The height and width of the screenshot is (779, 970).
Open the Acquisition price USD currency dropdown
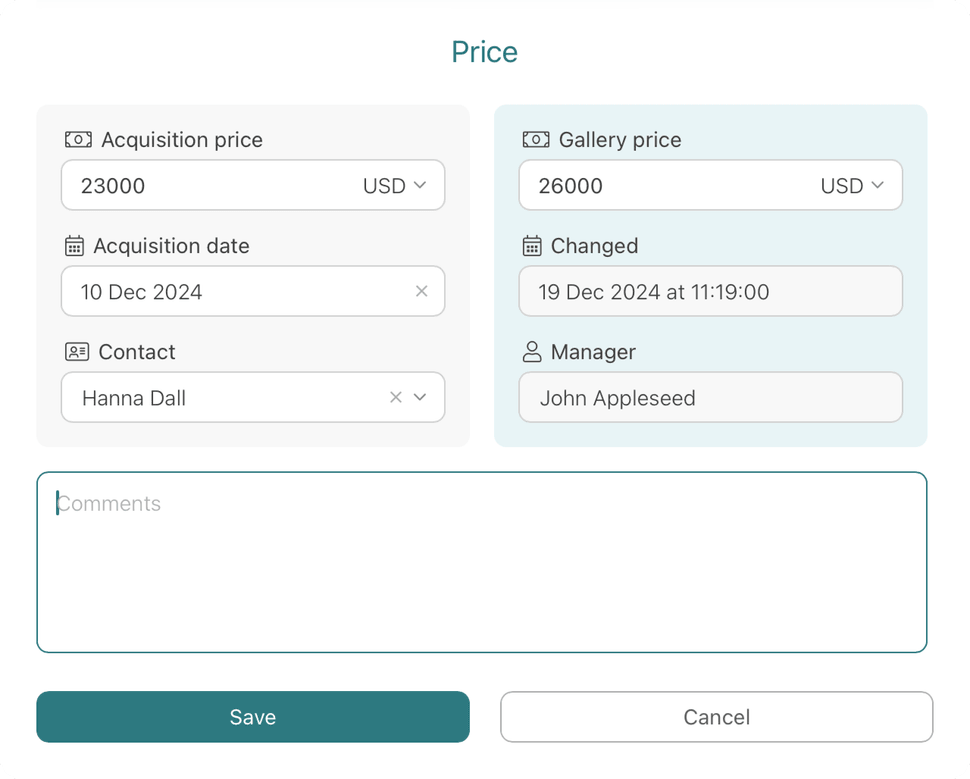[395, 186]
